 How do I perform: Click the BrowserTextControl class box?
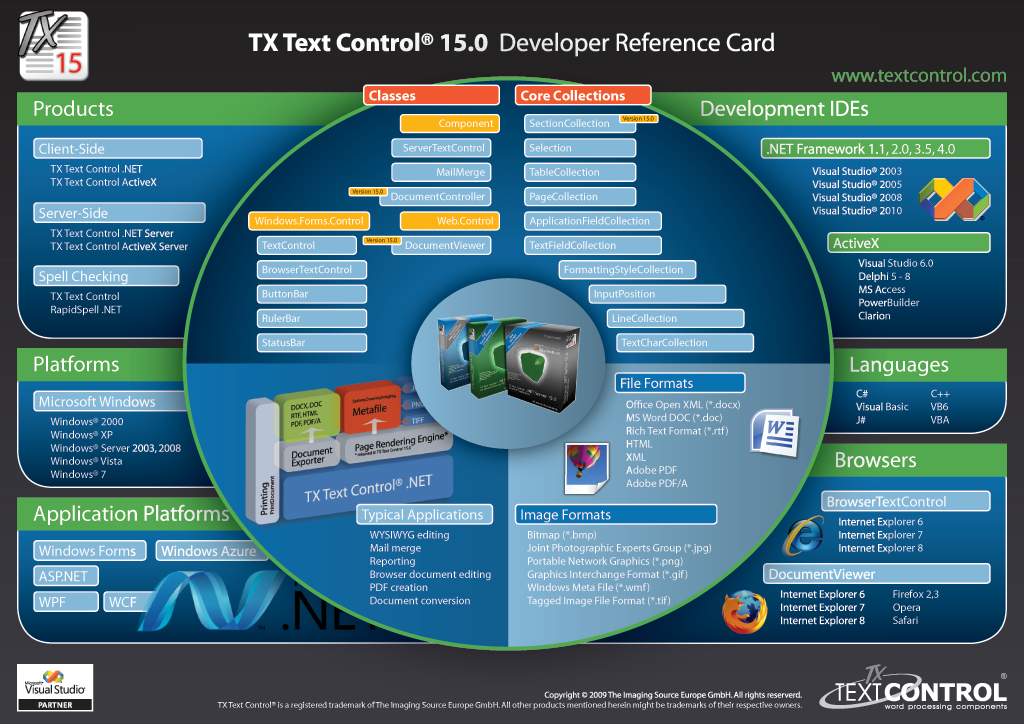[x=312, y=270]
